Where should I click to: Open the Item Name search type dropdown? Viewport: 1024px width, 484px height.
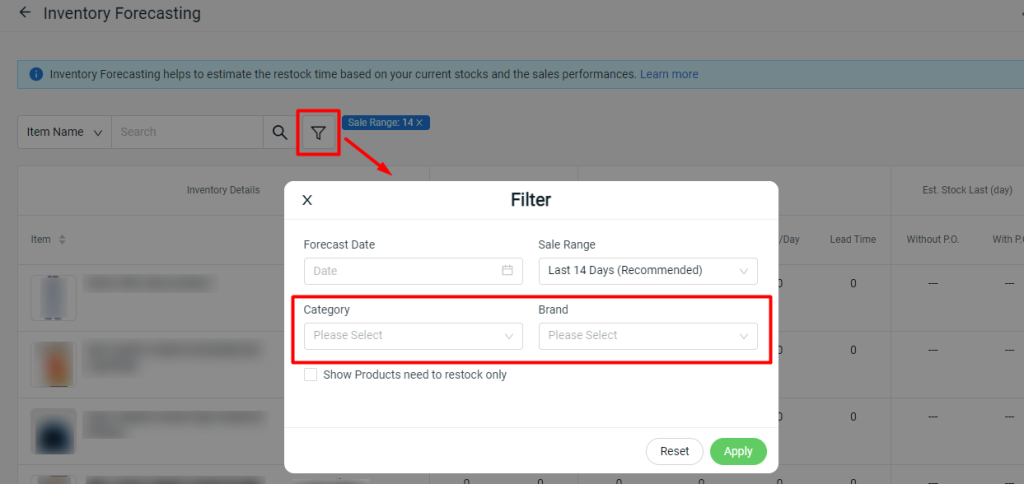pos(65,132)
